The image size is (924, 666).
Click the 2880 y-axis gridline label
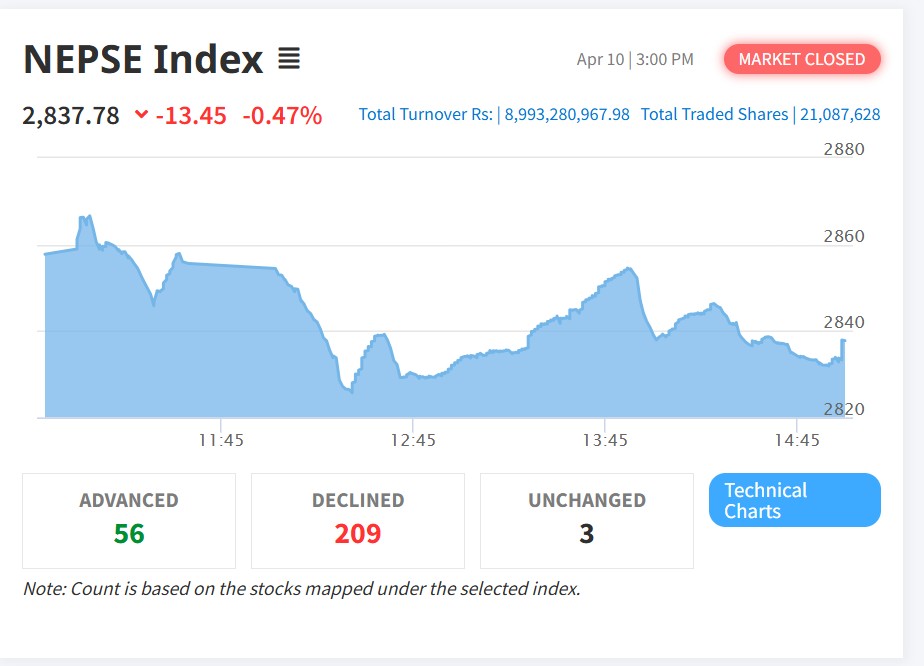[843, 150]
